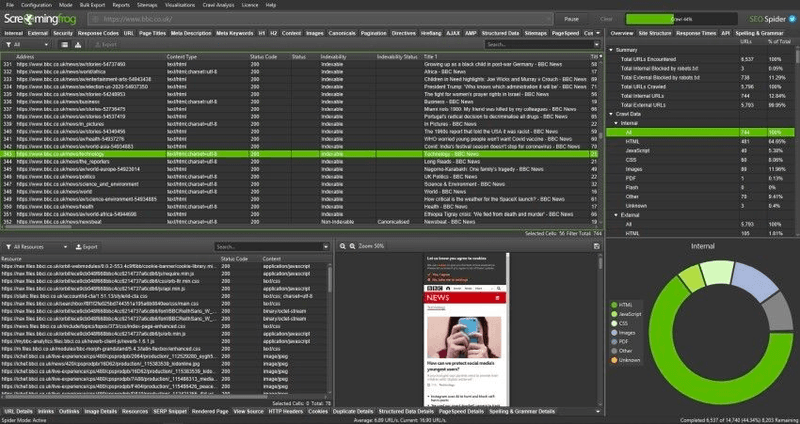This screenshot has width=800, height=424.
Task: Collapse the Summary section in Overview
Action: pyautogui.click(x=611, y=50)
